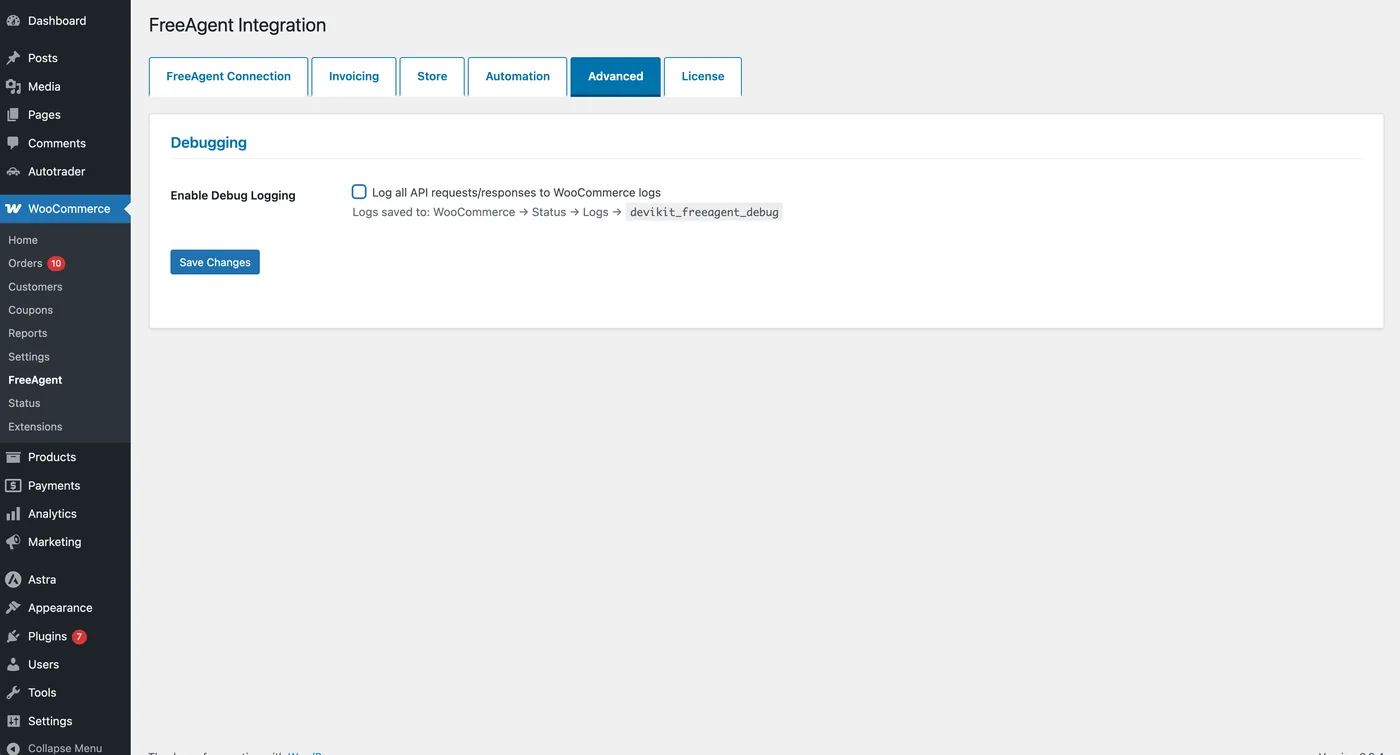
Task: Click the Orders count badge 10
Action: 56,264
